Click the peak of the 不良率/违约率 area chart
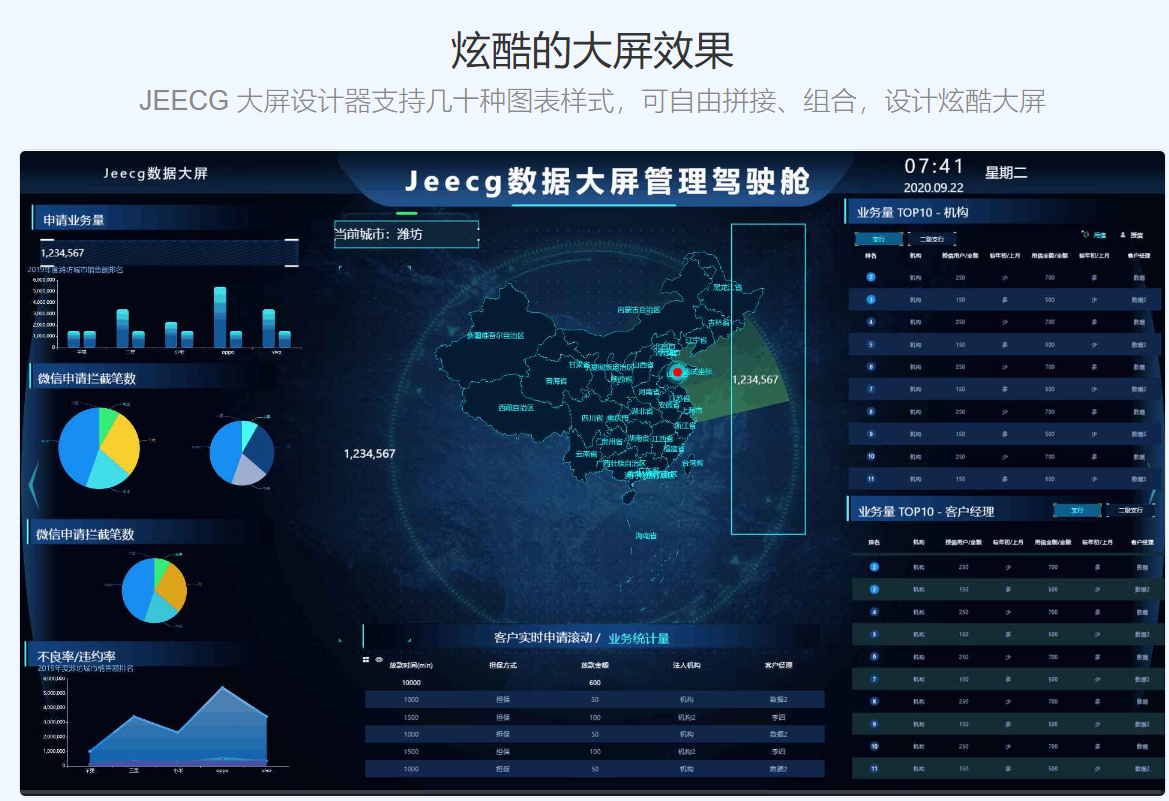1169x801 pixels. (x=221, y=688)
